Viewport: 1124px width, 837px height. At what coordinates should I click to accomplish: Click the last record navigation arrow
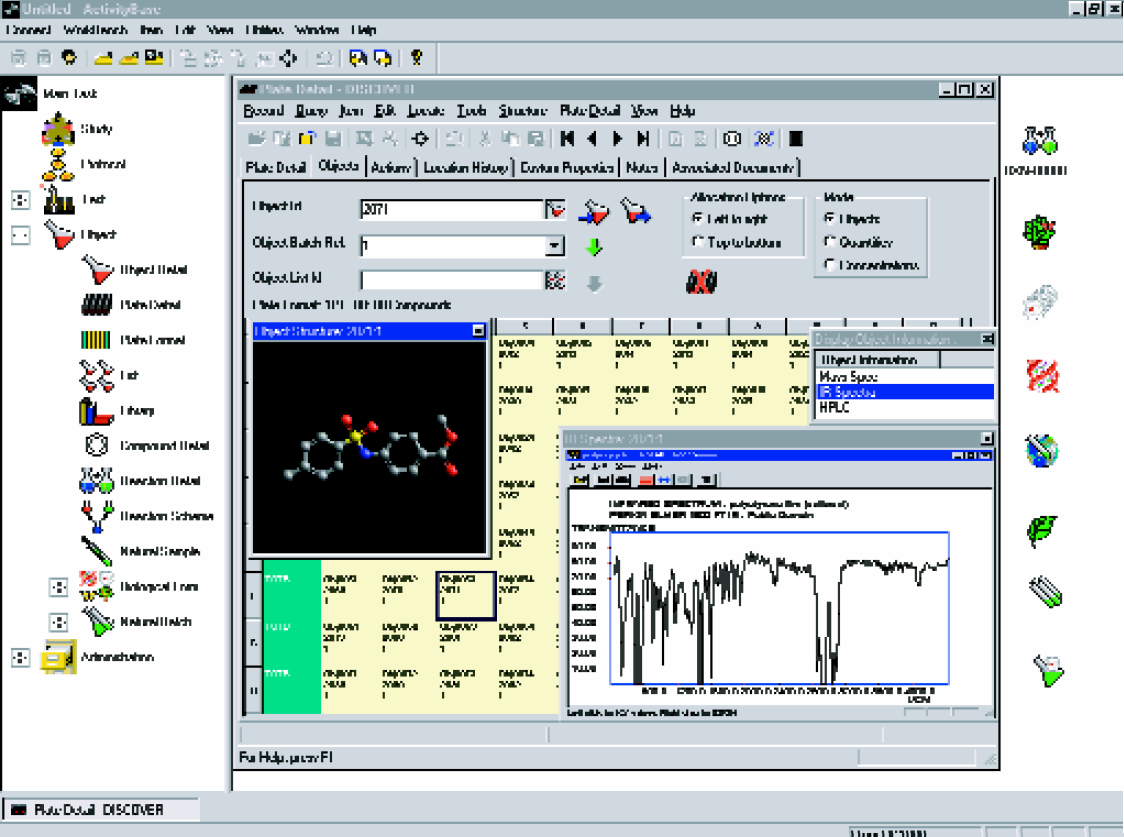click(643, 138)
